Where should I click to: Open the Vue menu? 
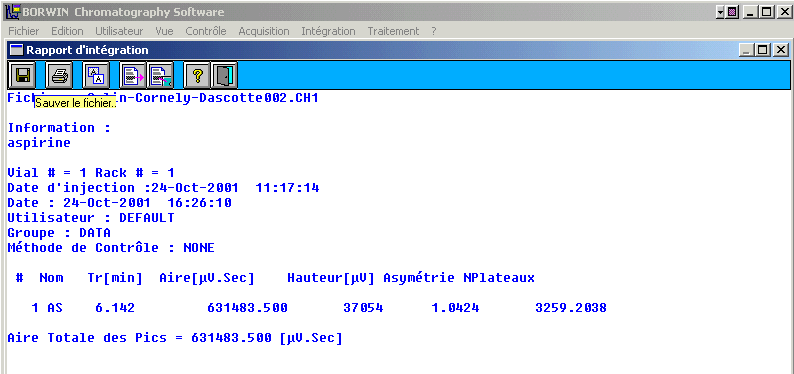point(165,31)
